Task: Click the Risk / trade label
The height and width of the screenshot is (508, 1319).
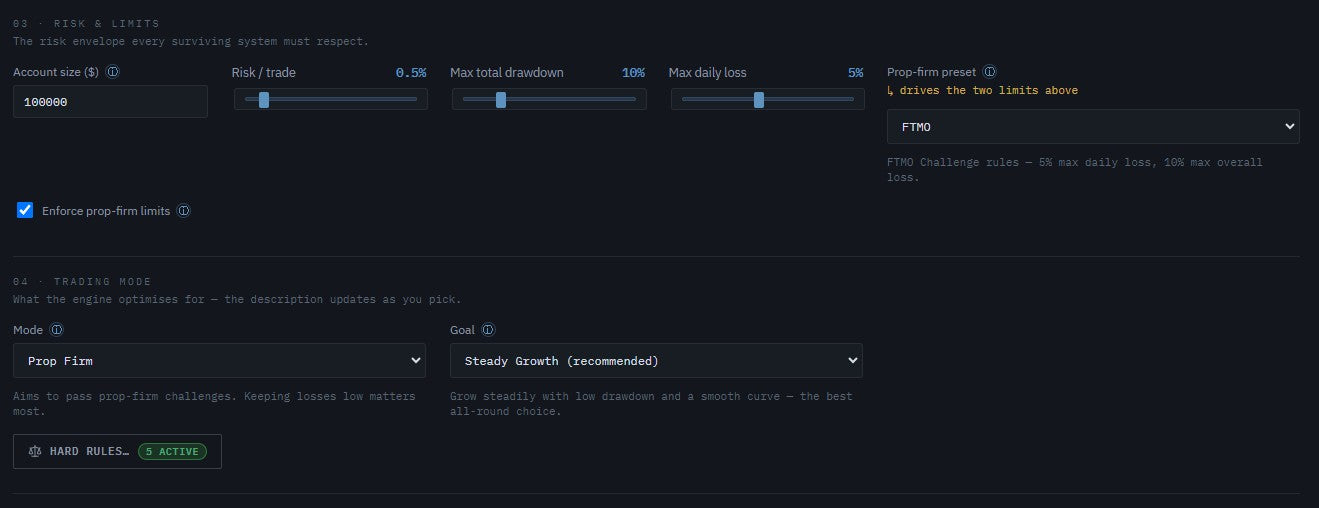Action: [x=264, y=73]
